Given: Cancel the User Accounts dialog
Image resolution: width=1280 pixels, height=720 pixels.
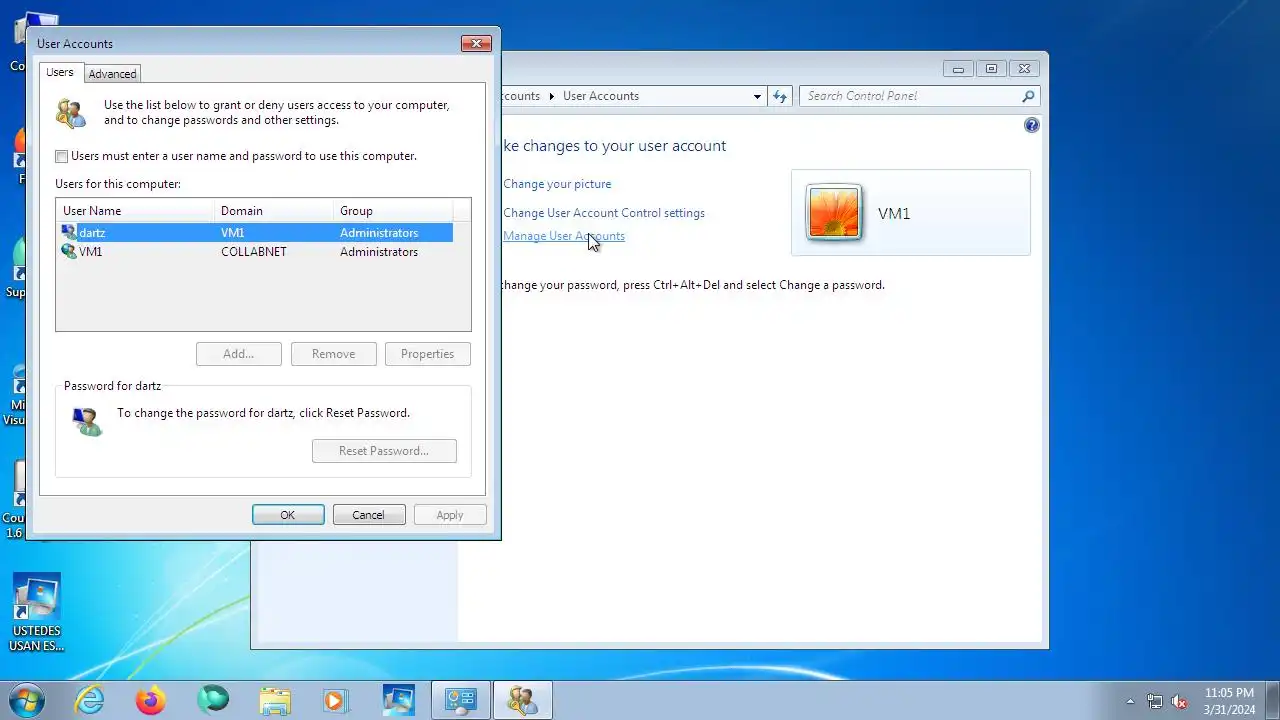Looking at the screenshot, I should coord(369,515).
